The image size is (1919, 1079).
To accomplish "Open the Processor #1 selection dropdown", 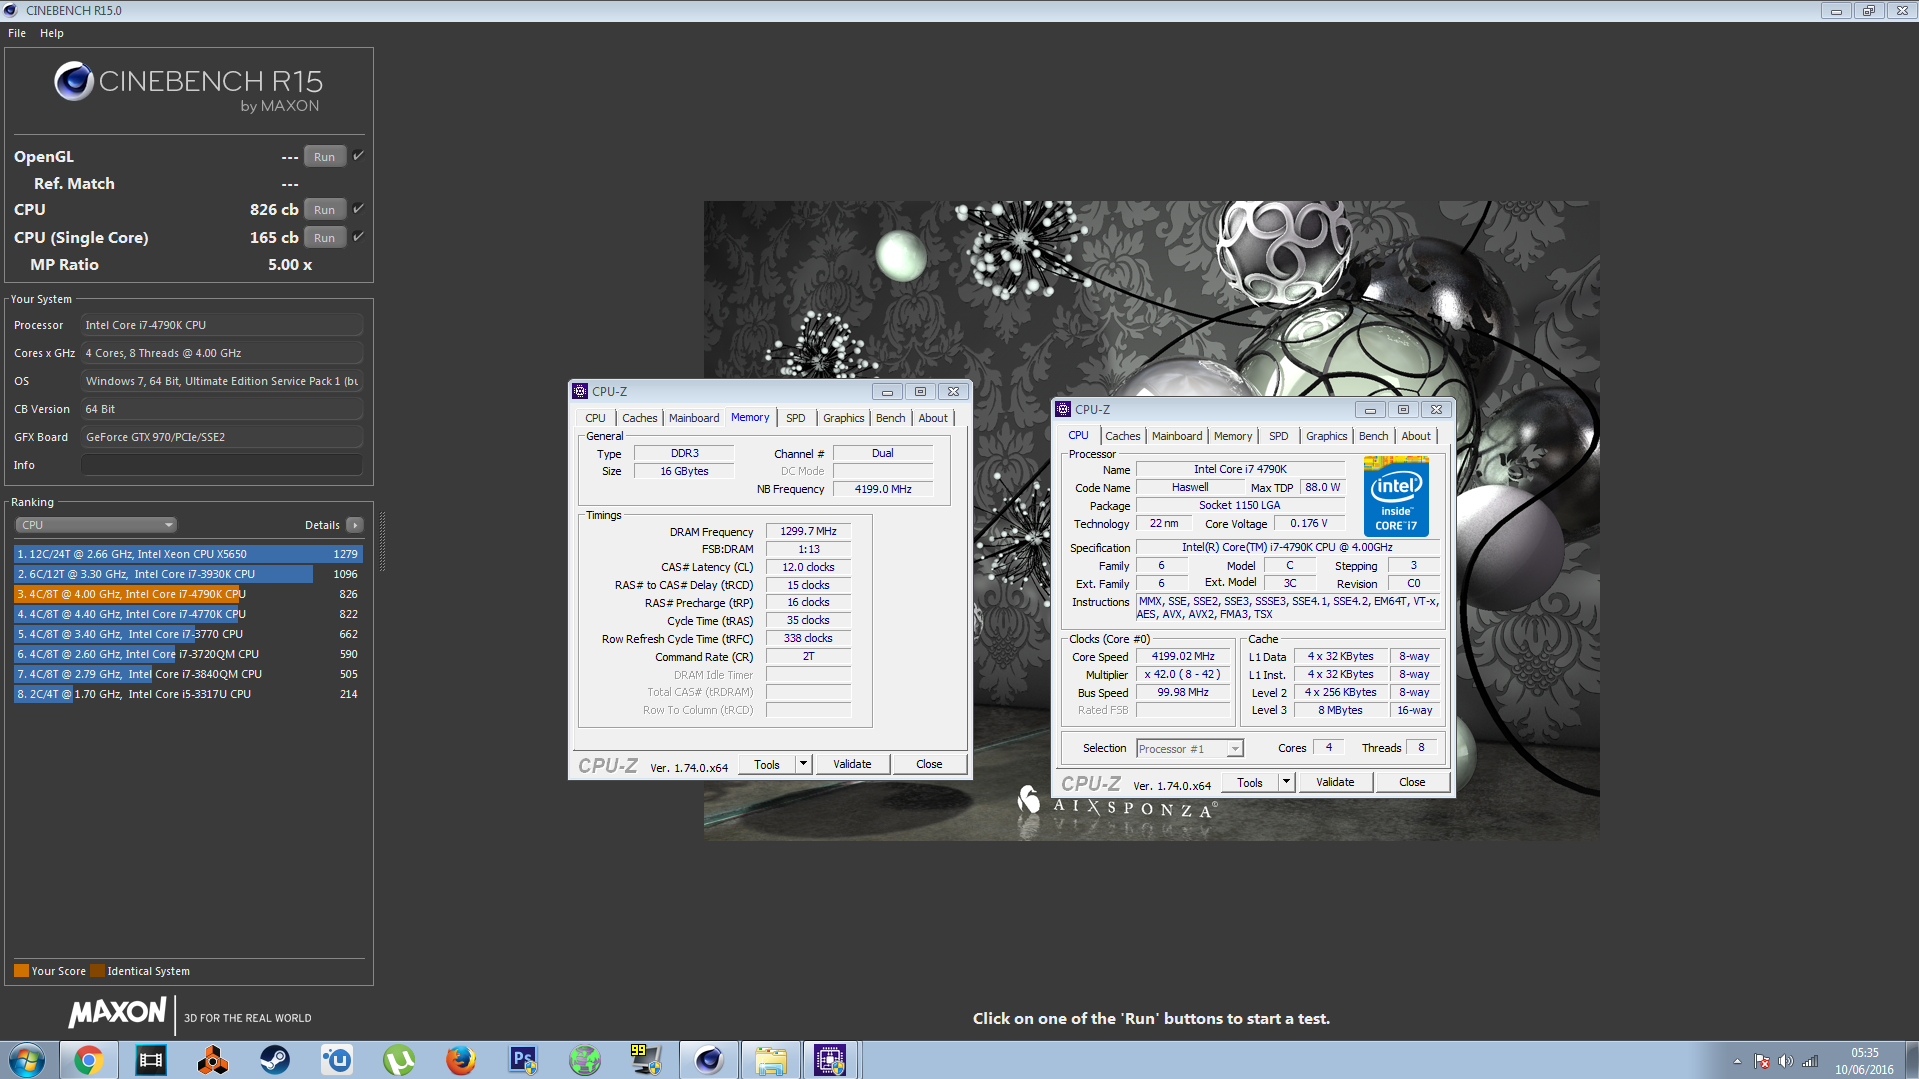I will 1189,749.
